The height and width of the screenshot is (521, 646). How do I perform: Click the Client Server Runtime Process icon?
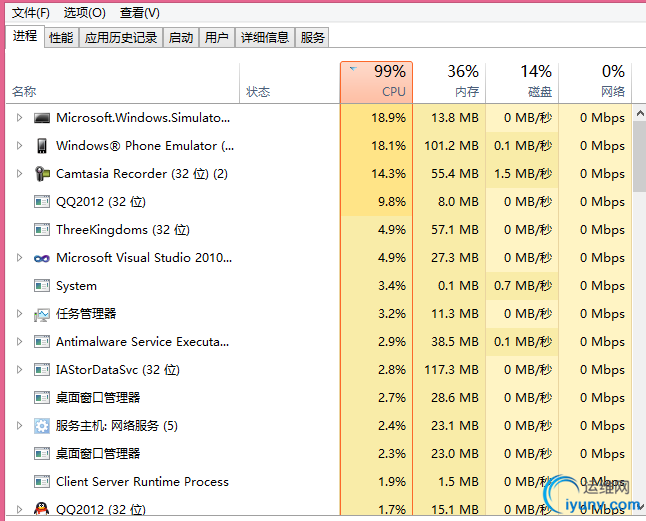[42, 482]
